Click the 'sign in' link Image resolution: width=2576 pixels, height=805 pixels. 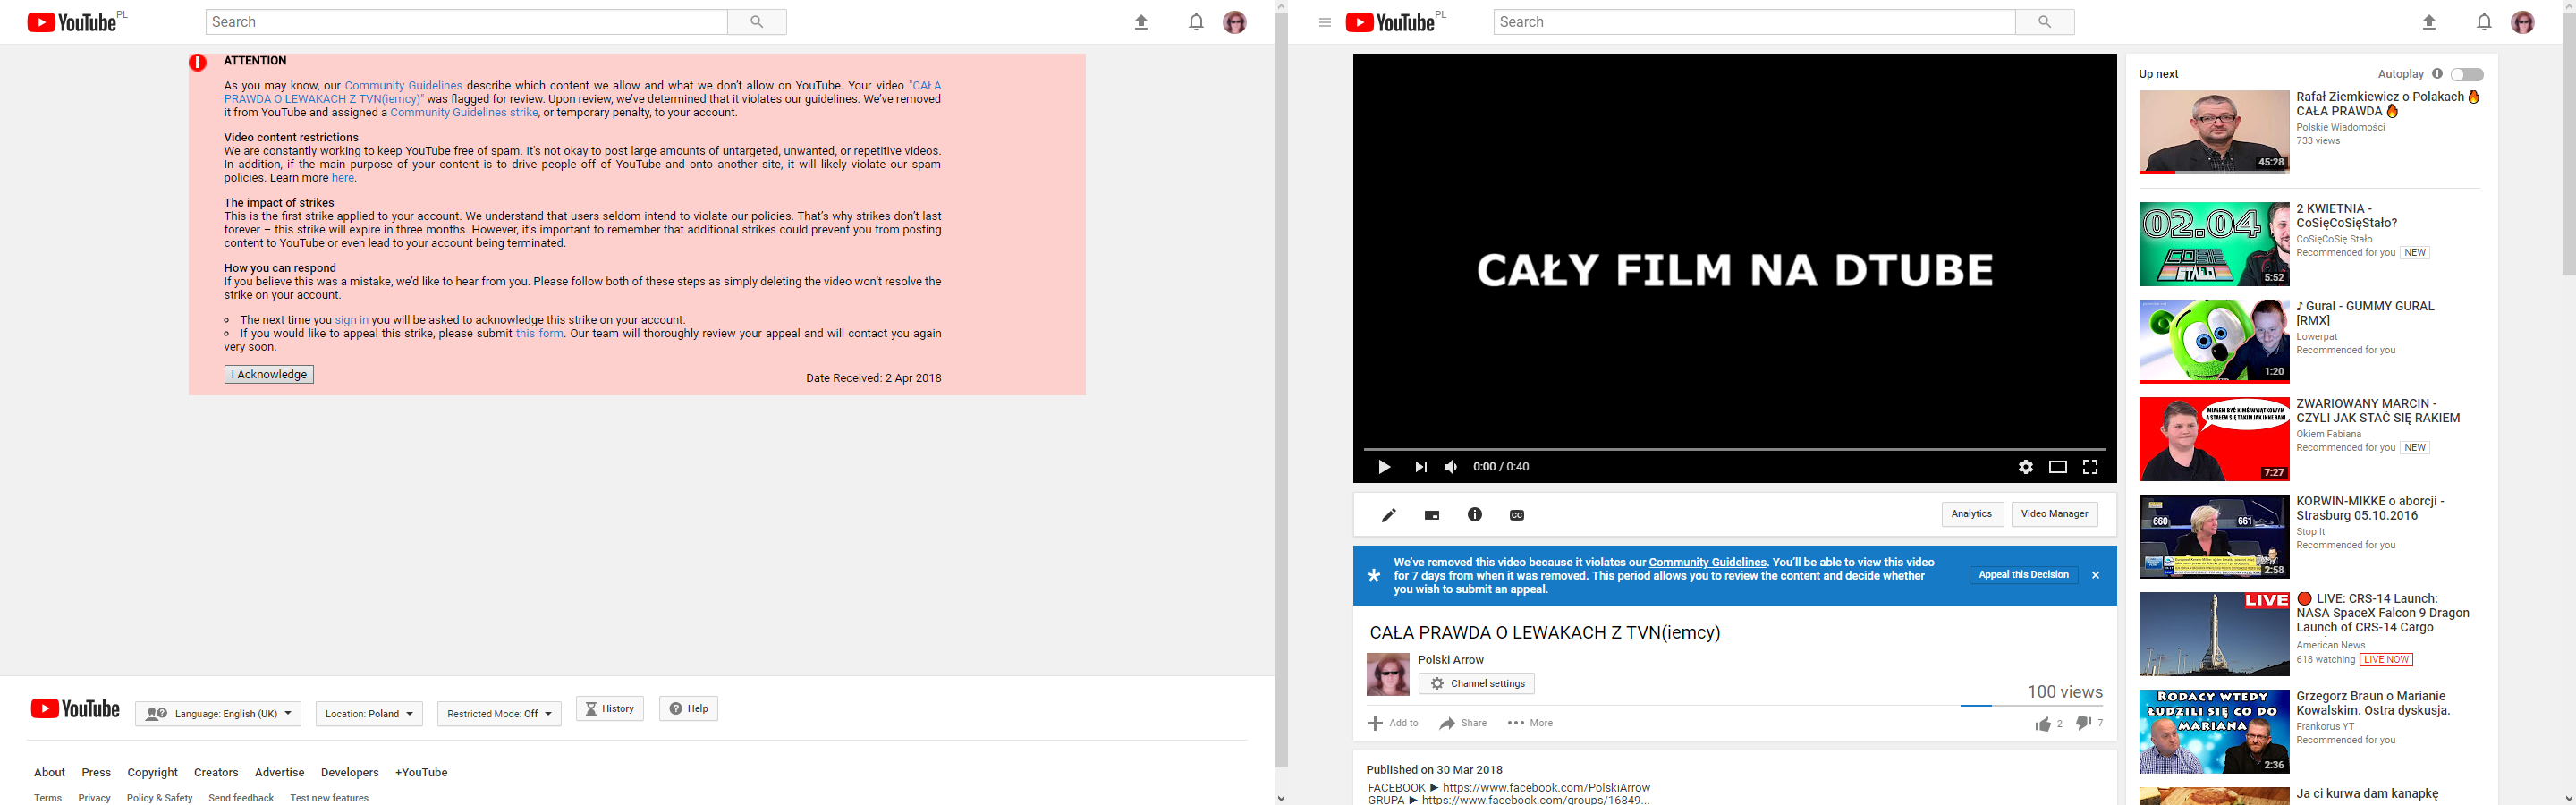tap(351, 320)
